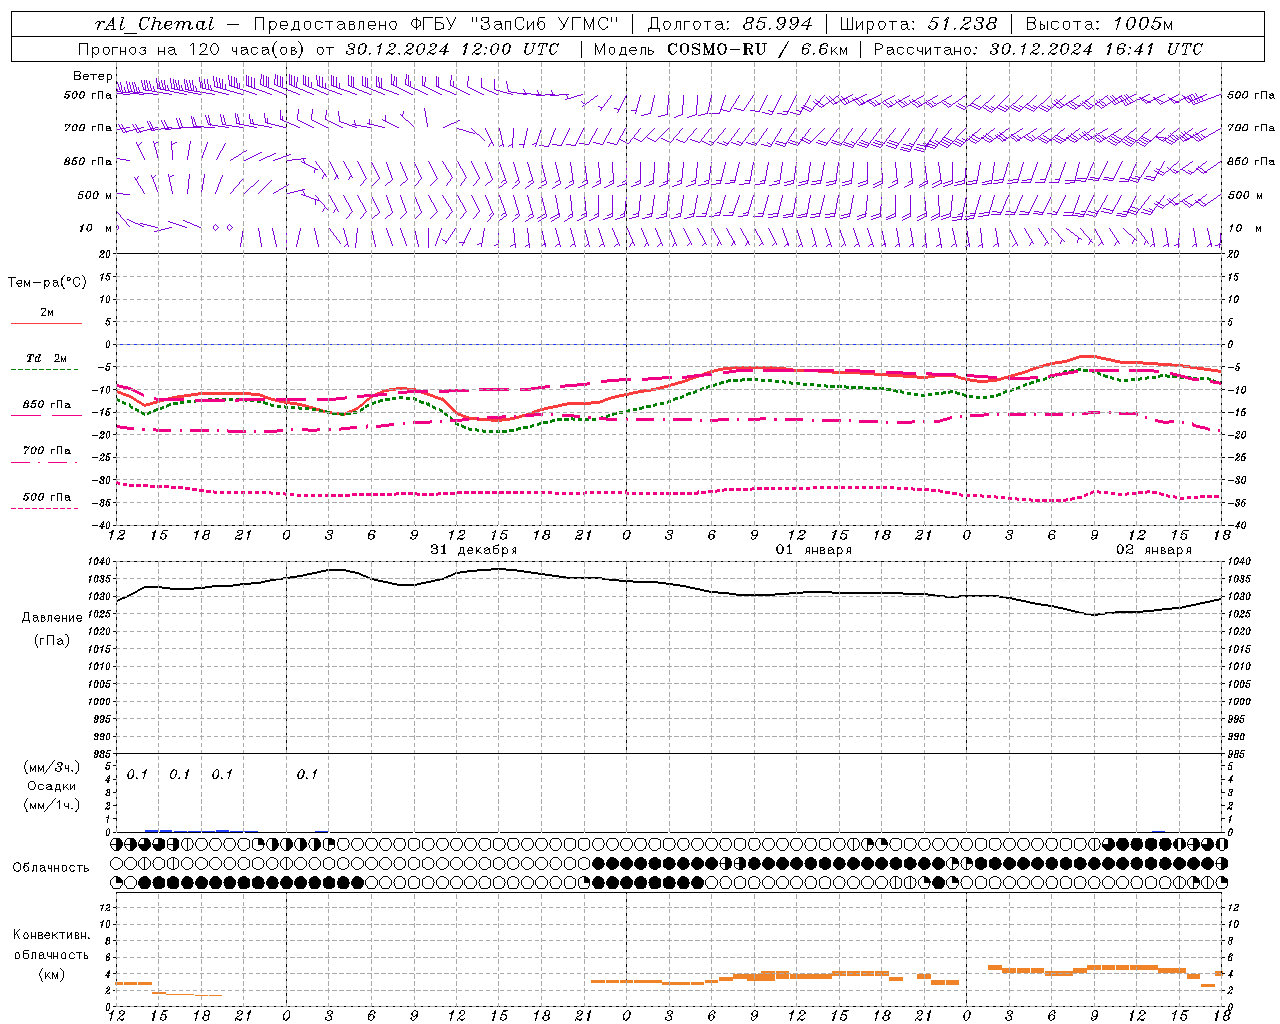Click the (мм/3ч.) precipitation unit label
1280x1024 pixels.
tap(51, 767)
